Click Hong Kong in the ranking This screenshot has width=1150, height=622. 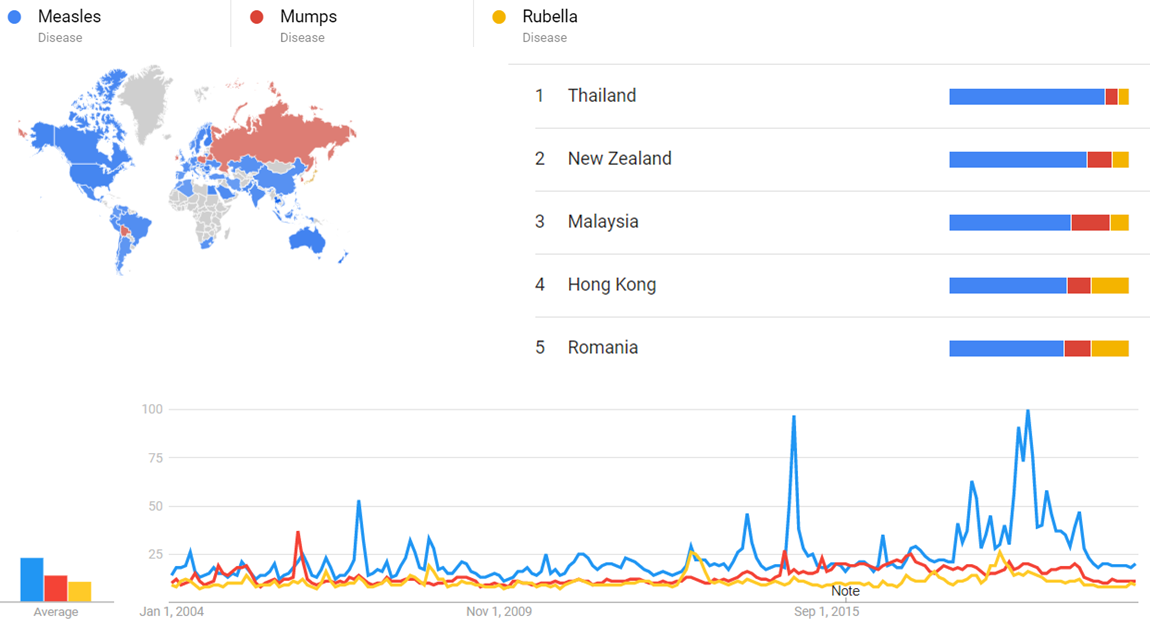611,285
